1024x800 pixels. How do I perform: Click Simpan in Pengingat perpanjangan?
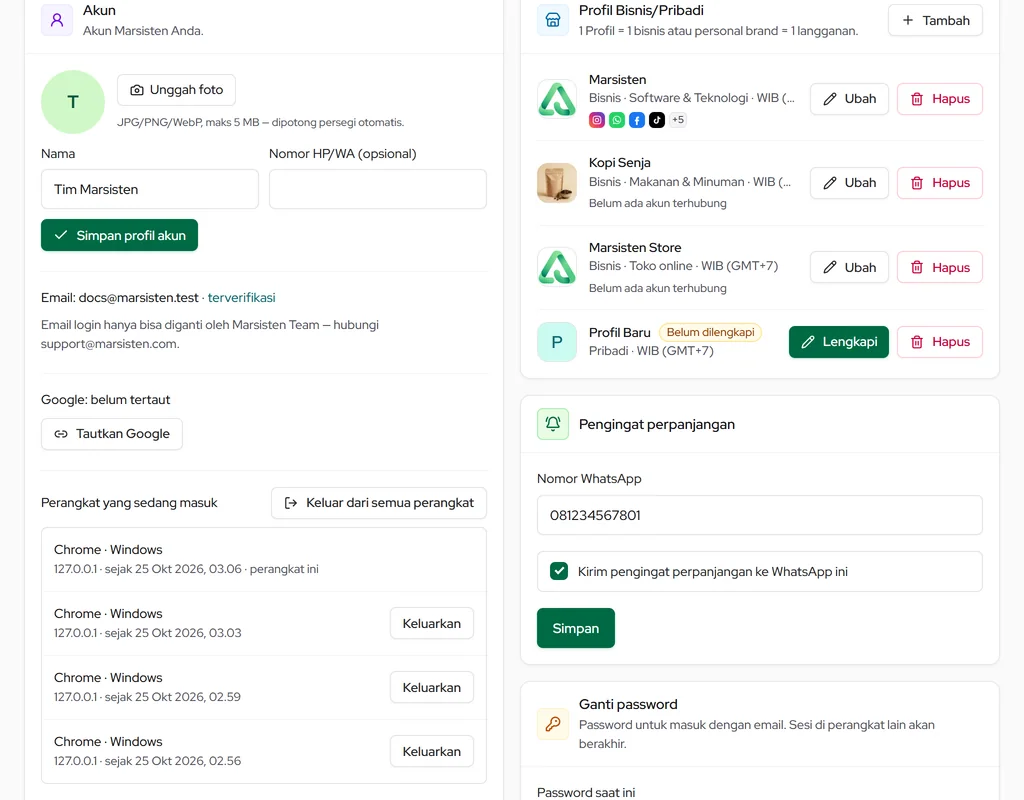(x=575, y=628)
